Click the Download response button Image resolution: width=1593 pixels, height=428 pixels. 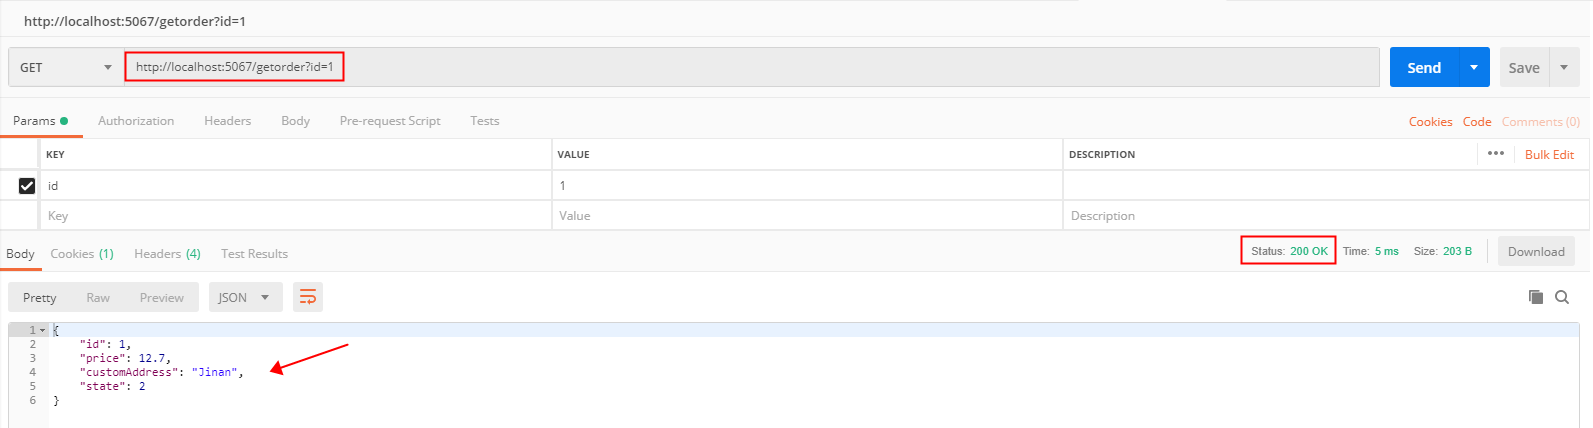pyautogui.click(x=1536, y=252)
